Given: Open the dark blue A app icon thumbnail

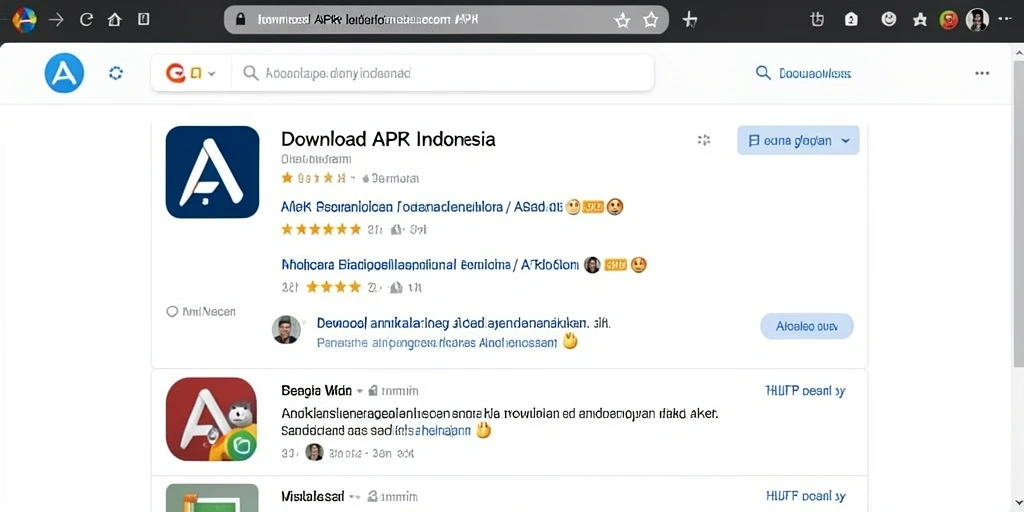Looking at the screenshot, I should [212, 172].
